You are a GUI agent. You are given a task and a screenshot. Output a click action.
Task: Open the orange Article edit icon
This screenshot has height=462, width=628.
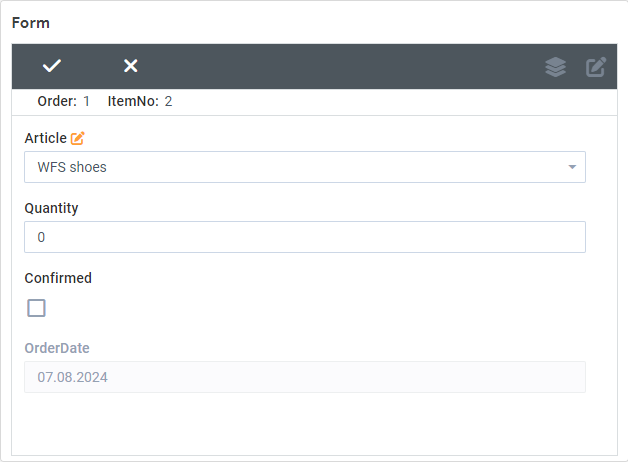pos(78,138)
